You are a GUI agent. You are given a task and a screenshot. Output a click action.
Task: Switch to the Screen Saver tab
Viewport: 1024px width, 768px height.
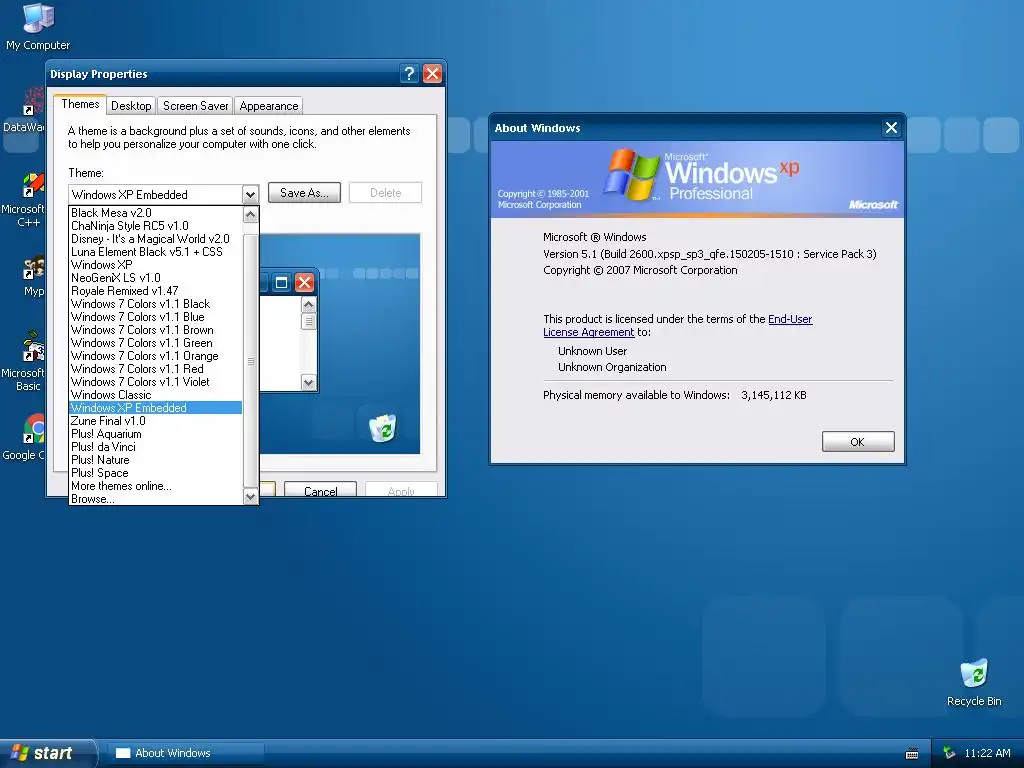pos(195,106)
